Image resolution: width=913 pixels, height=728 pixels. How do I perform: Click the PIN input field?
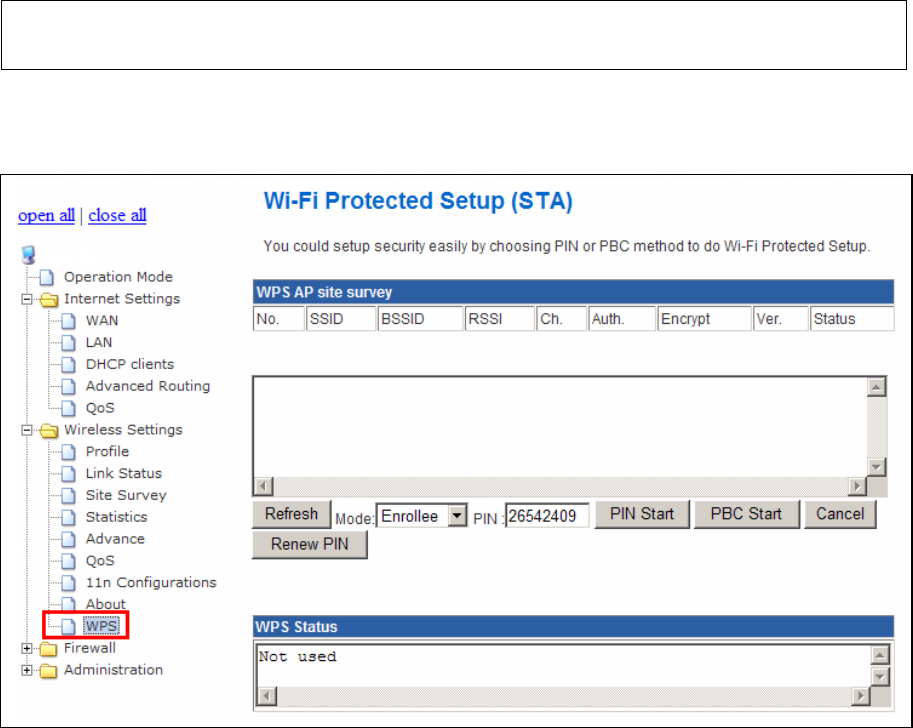pyautogui.click(x=547, y=516)
